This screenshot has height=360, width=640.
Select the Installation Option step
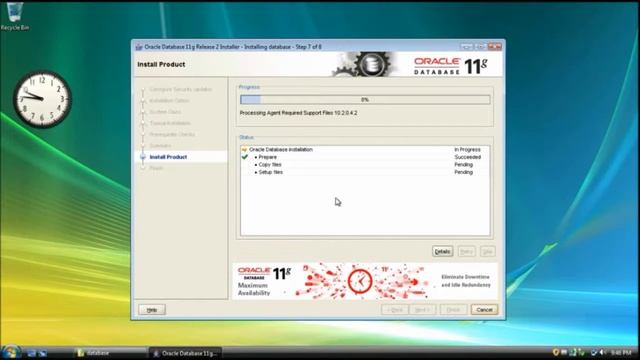(x=169, y=101)
